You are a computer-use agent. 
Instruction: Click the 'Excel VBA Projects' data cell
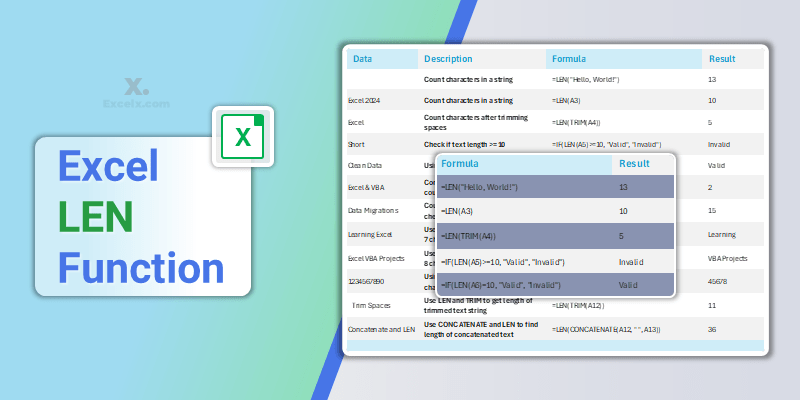click(x=376, y=258)
